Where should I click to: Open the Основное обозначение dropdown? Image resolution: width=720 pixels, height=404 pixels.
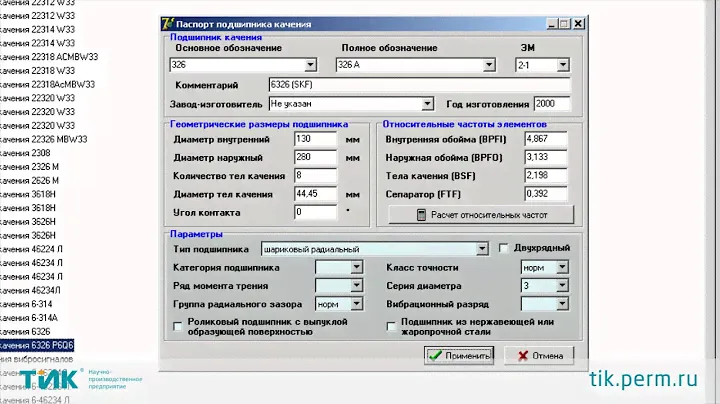click(x=310, y=65)
